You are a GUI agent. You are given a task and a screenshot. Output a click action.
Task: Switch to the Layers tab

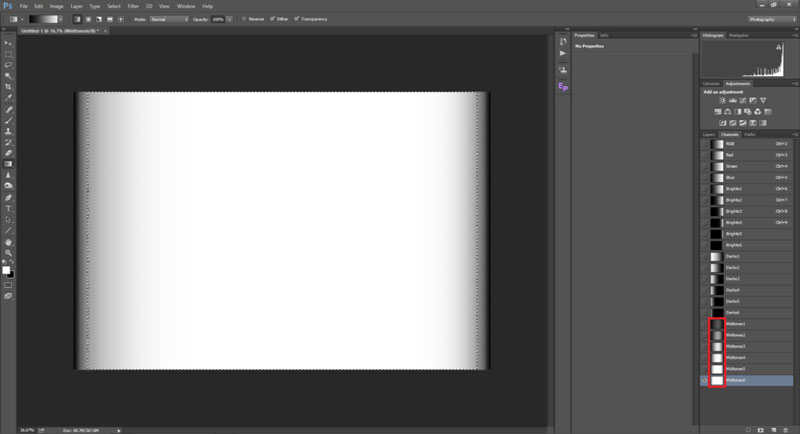tap(708, 133)
